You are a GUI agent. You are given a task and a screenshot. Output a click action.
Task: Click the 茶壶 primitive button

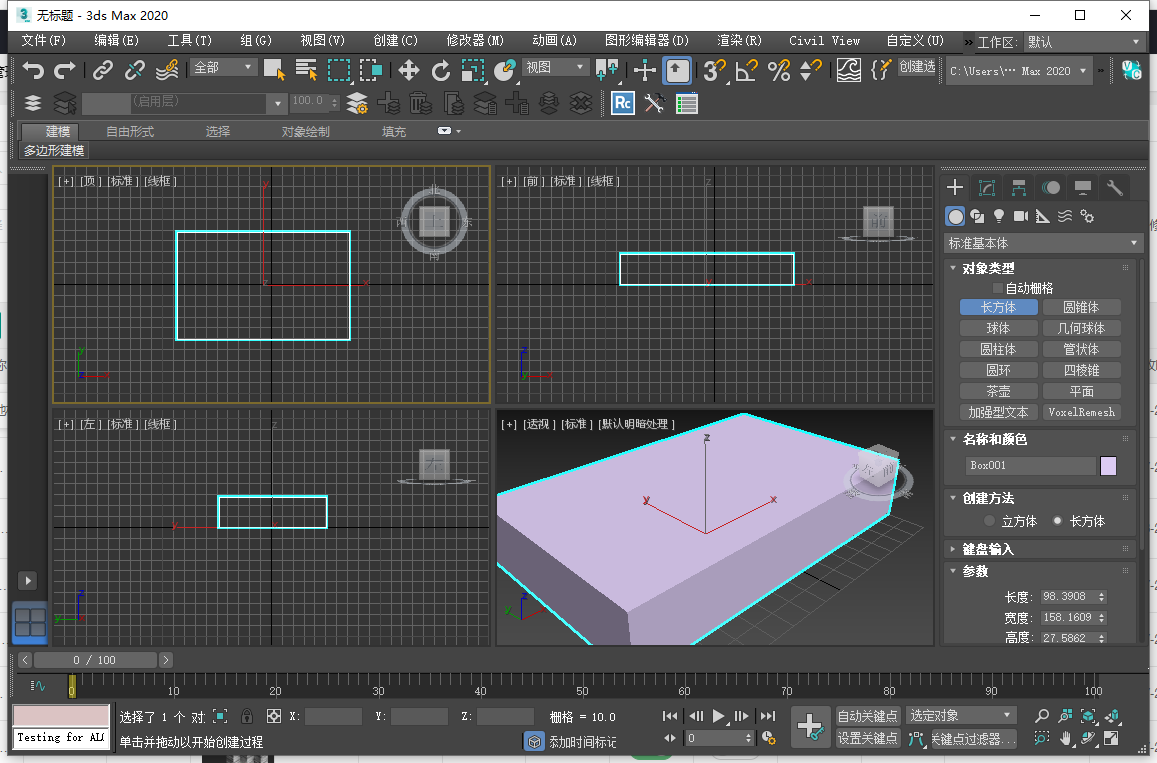pyautogui.click(x=998, y=391)
